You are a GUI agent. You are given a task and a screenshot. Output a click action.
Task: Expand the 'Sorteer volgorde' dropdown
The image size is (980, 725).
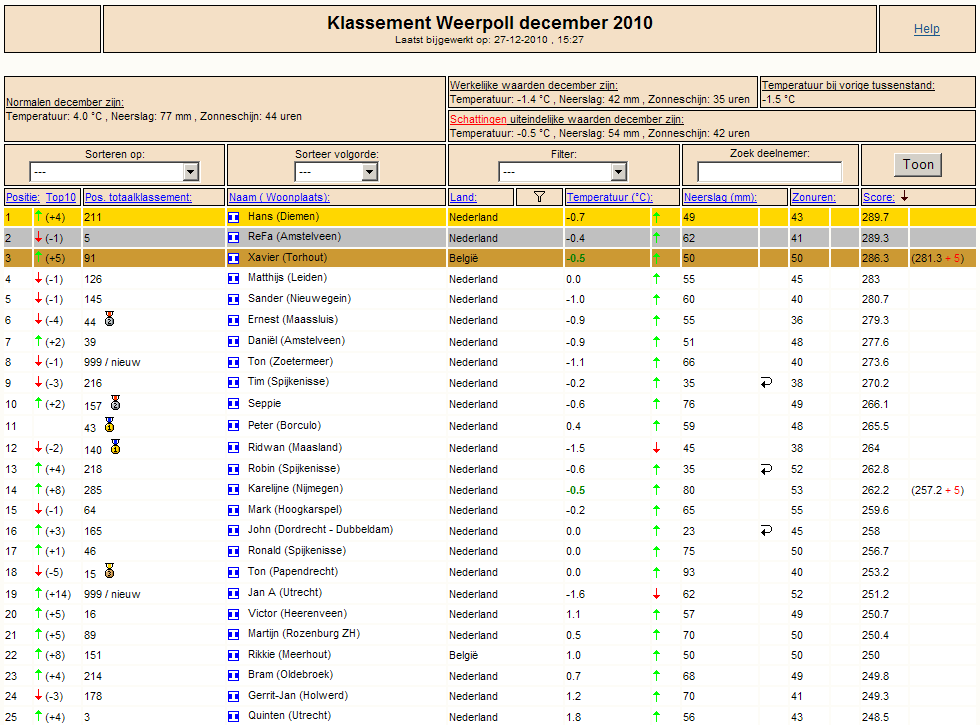click(336, 171)
